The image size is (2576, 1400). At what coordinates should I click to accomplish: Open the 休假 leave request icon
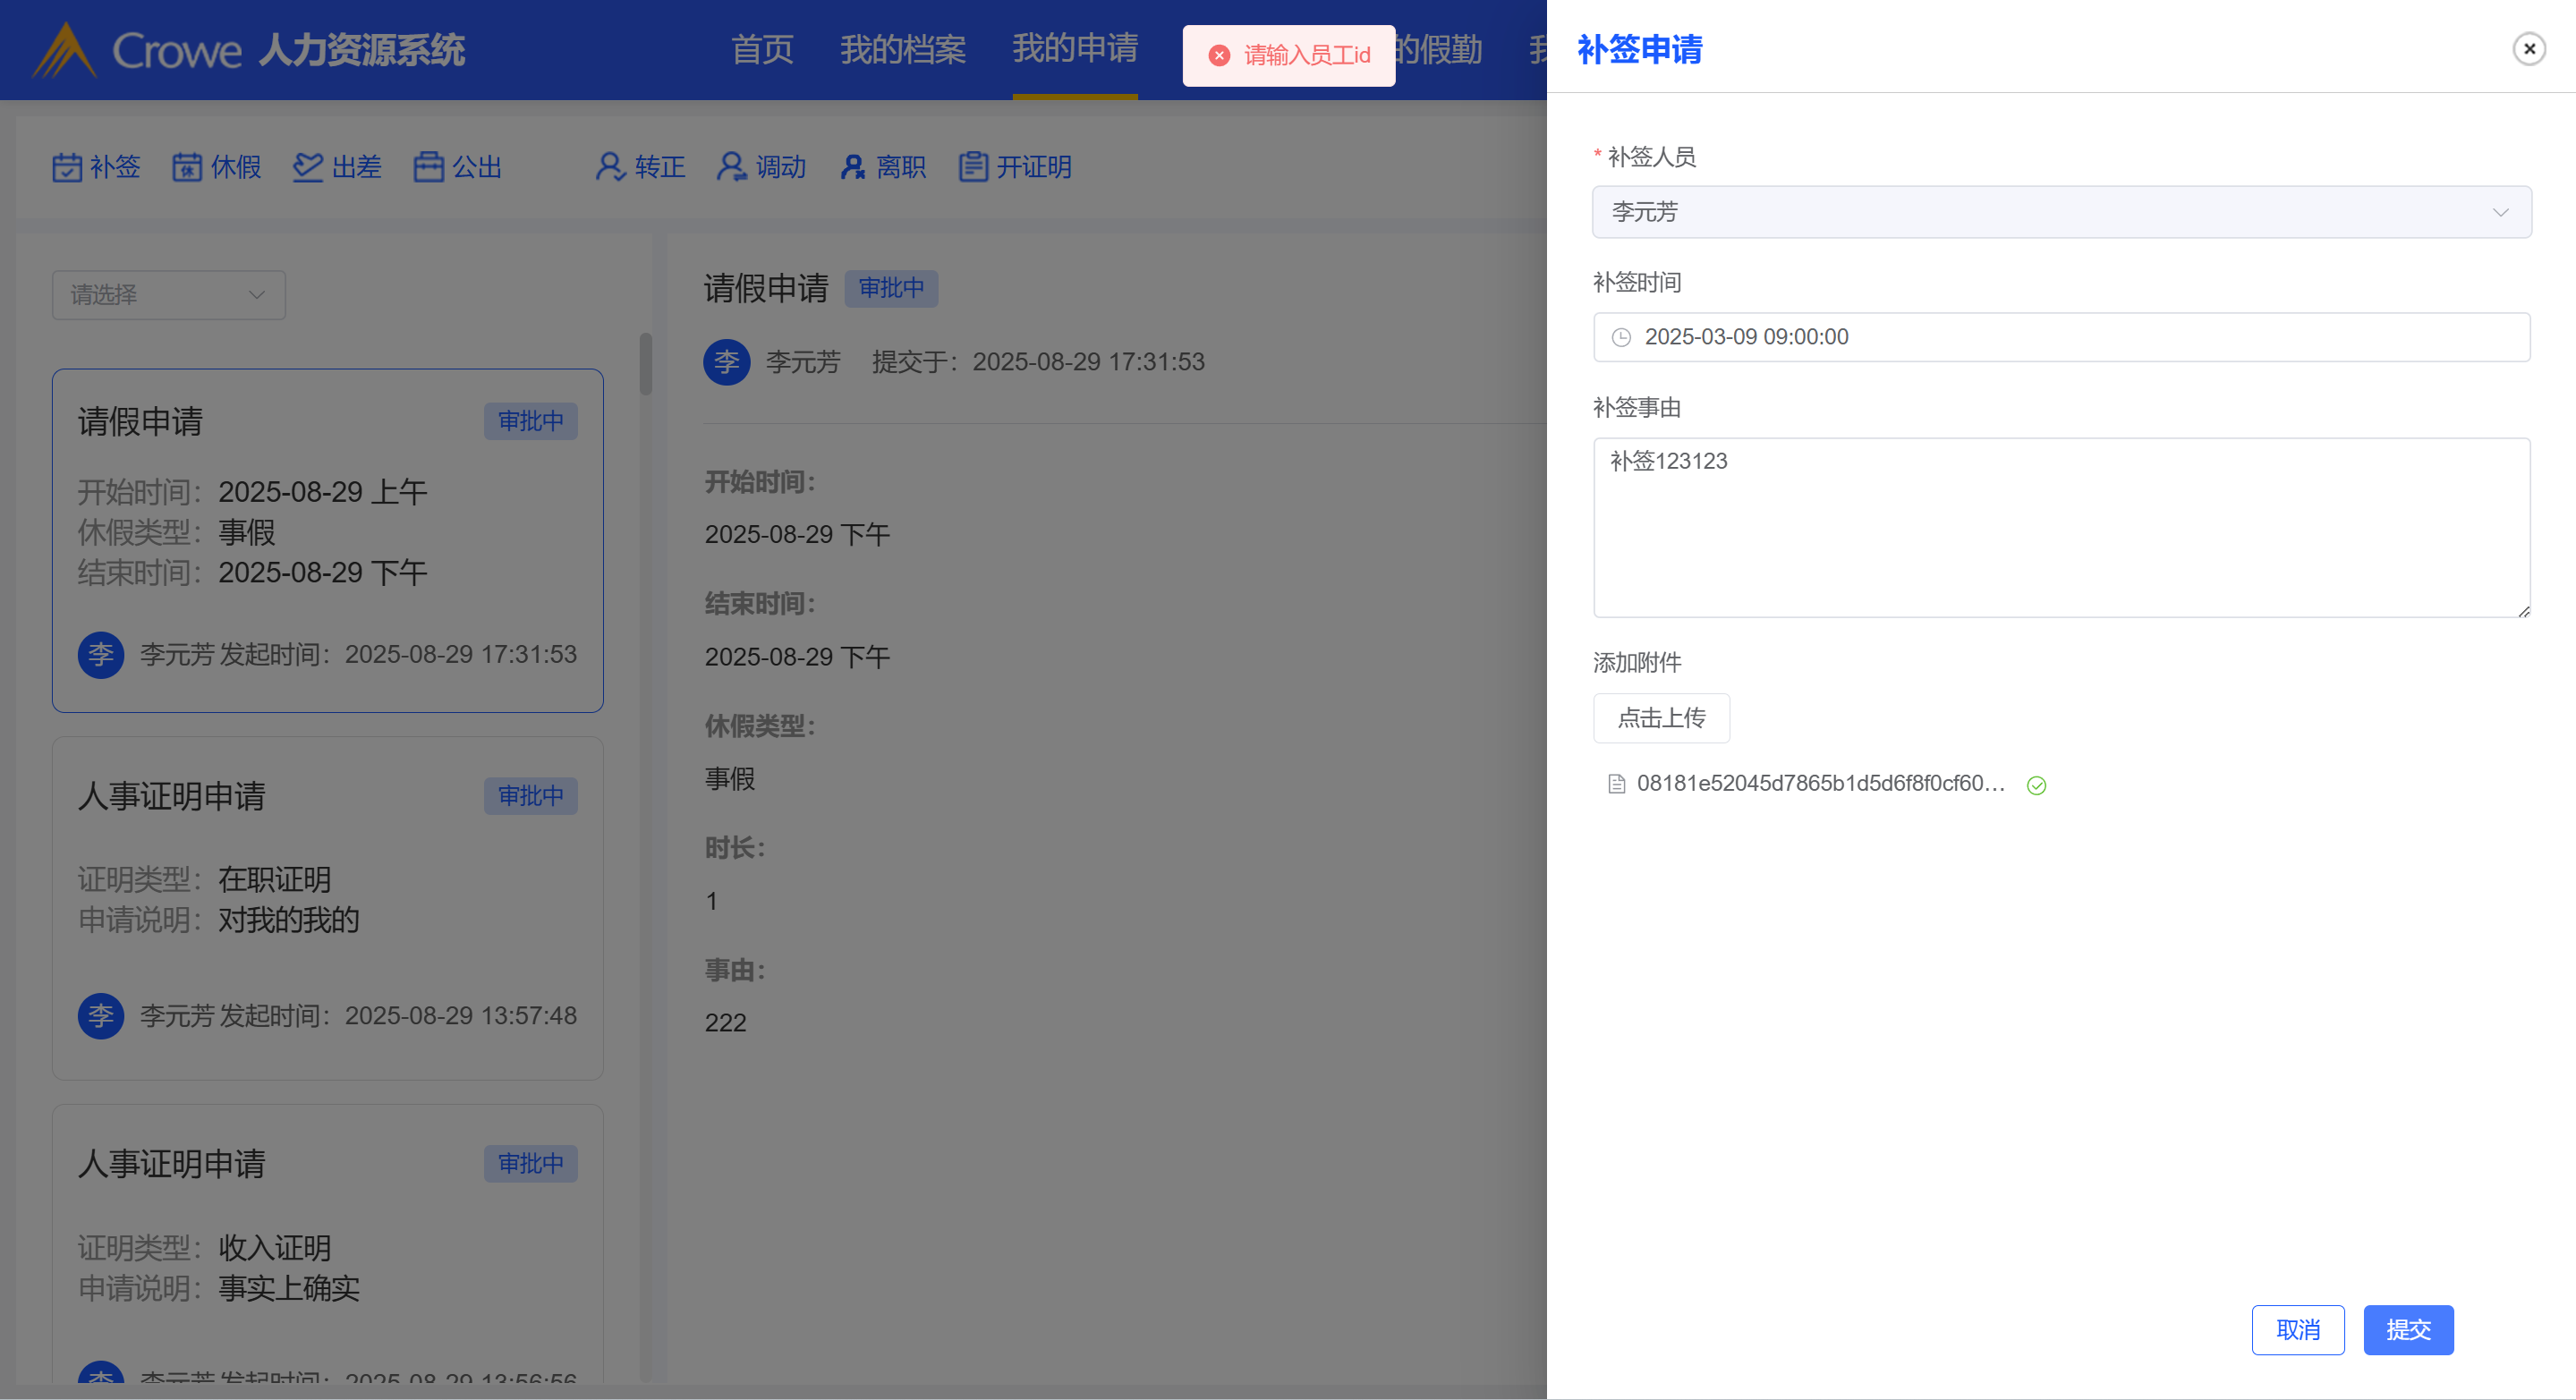pyautogui.click(x=187, y=167)
